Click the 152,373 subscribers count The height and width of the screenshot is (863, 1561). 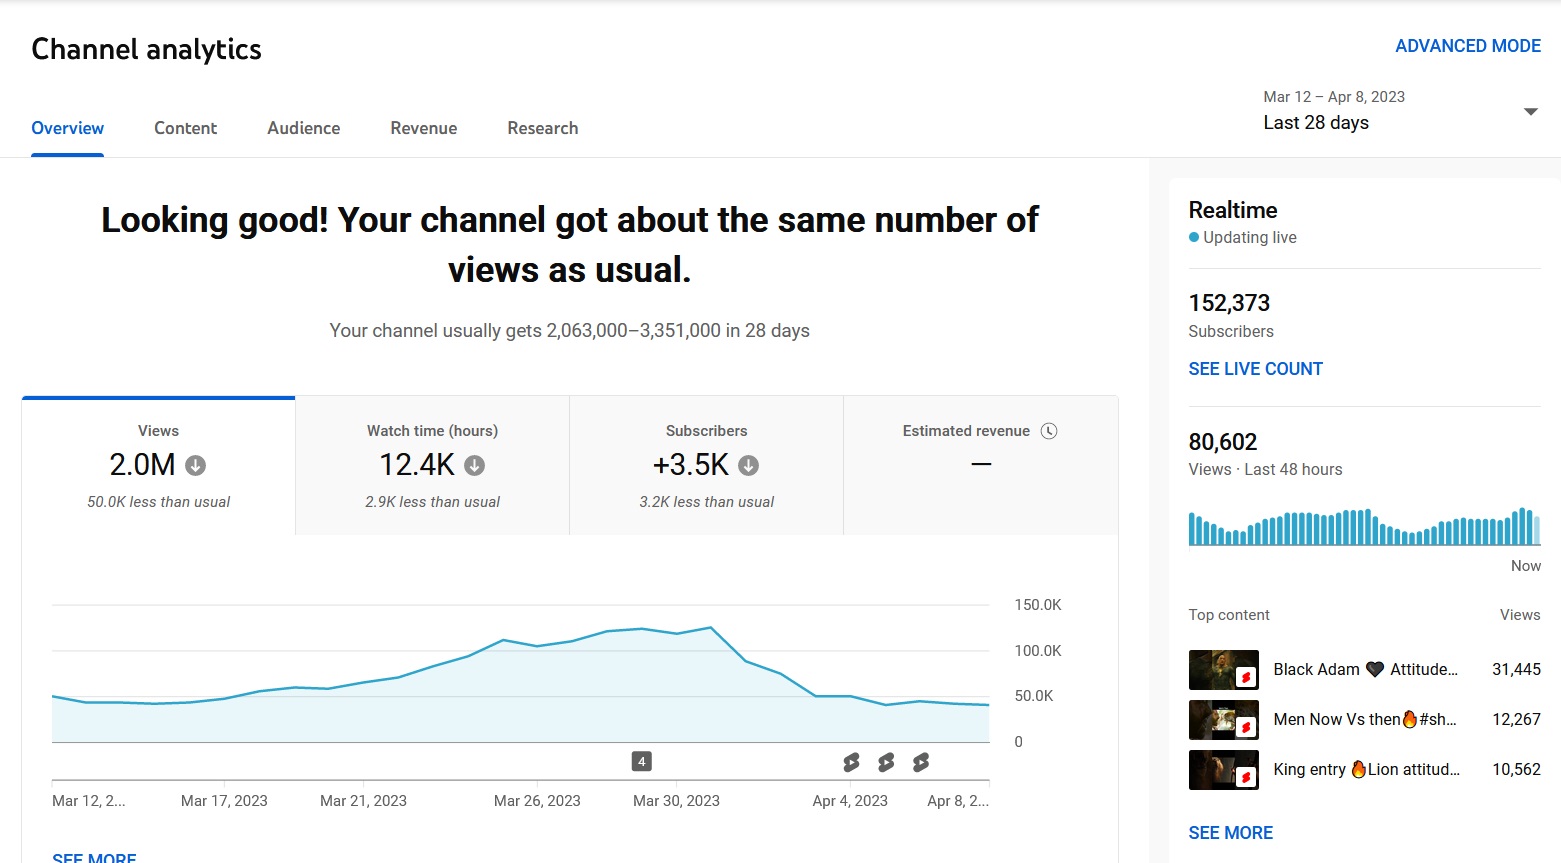coord(1229,303)
